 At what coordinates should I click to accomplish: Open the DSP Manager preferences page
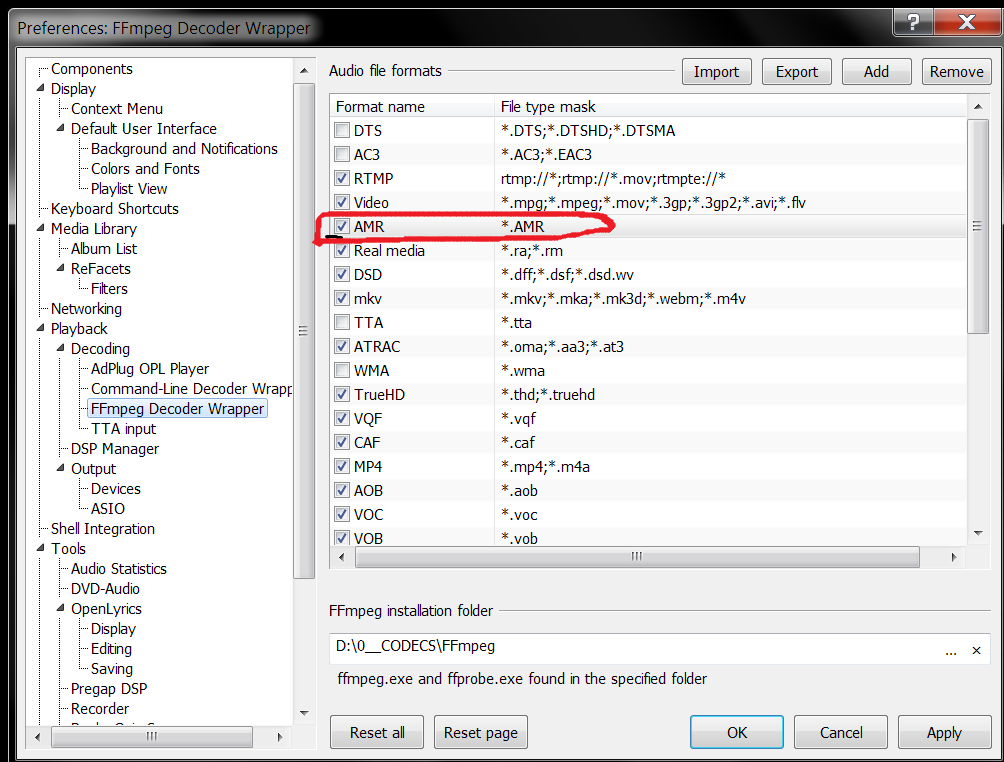[114, 449]
